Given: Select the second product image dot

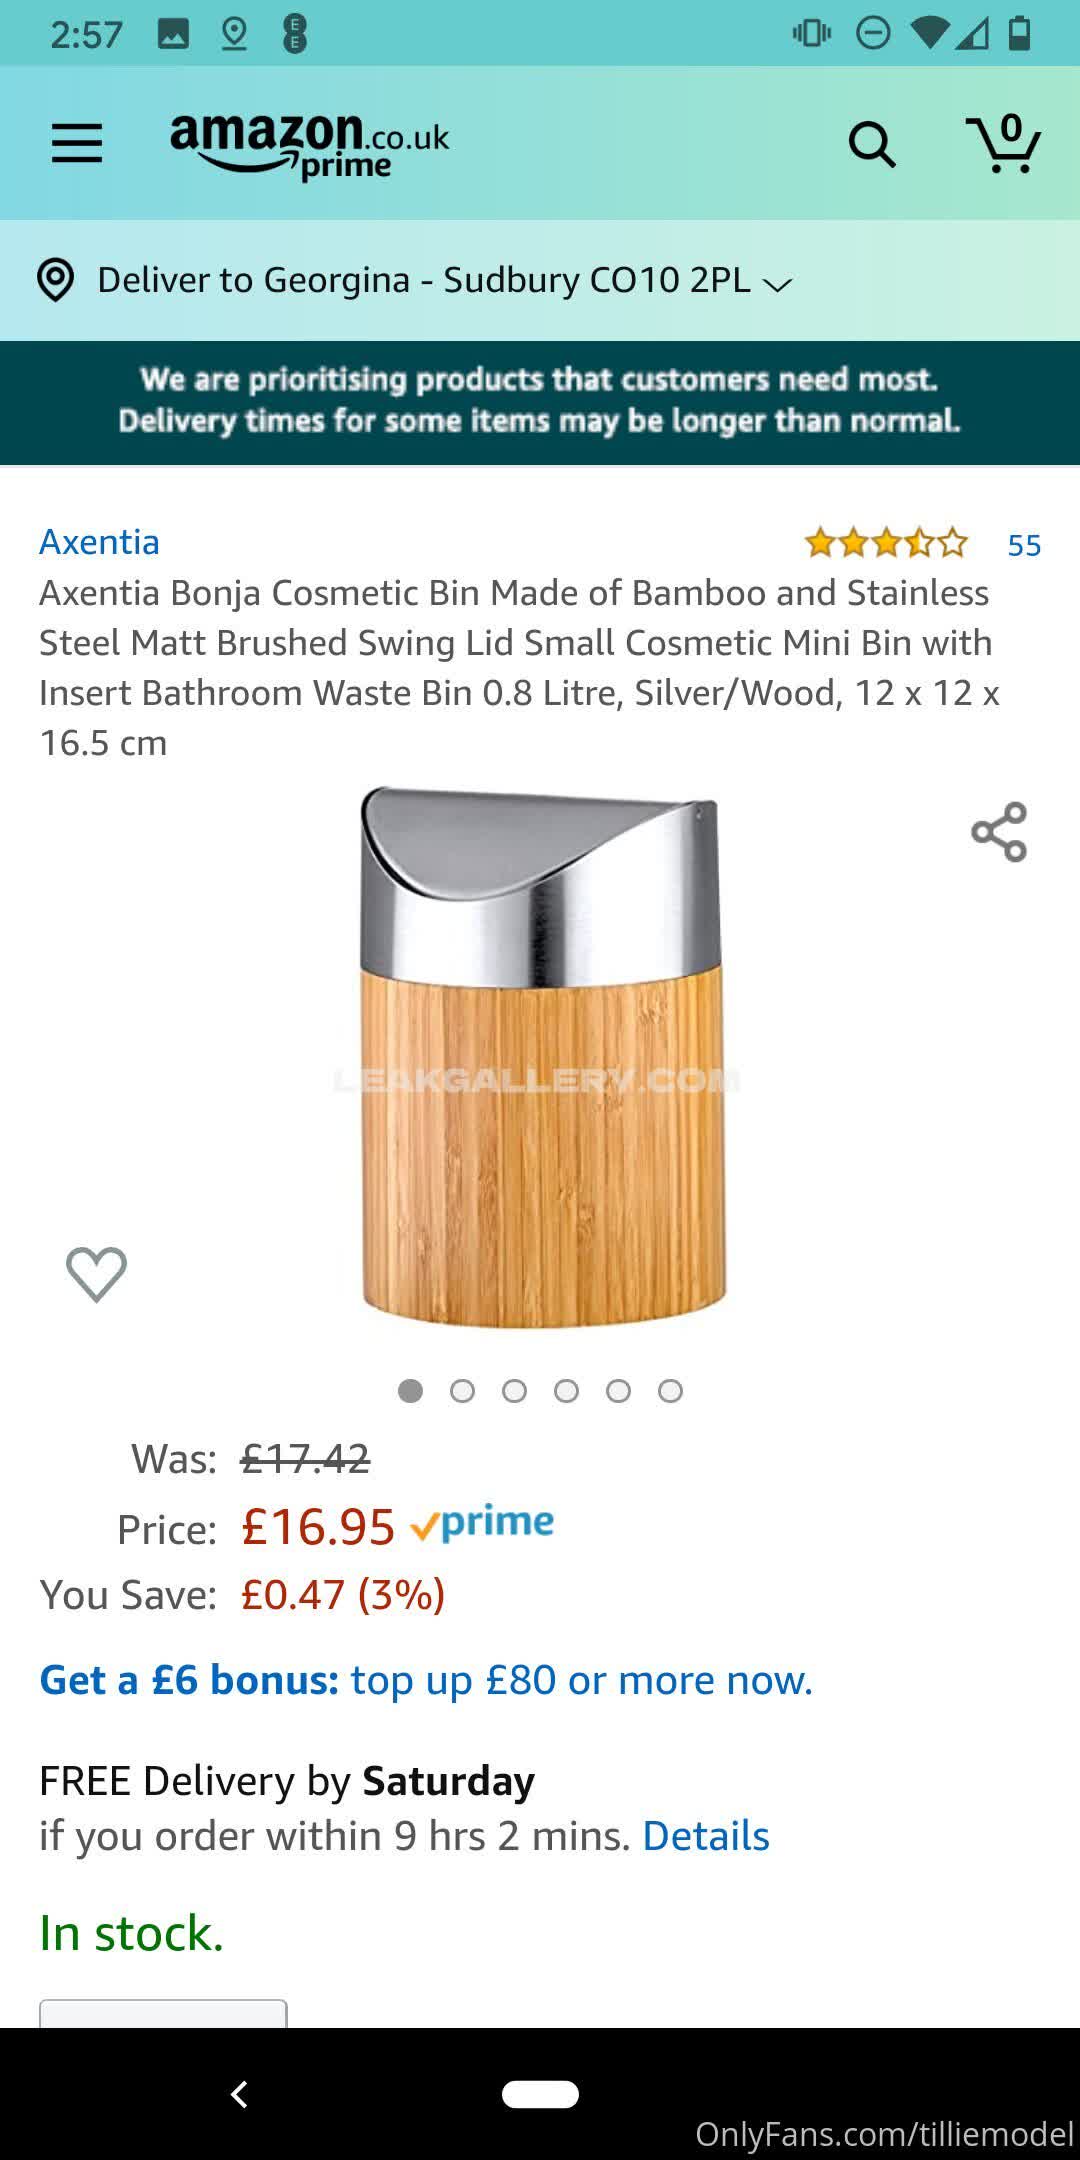Looking at the screenshot, I should tap(462, 1391).
